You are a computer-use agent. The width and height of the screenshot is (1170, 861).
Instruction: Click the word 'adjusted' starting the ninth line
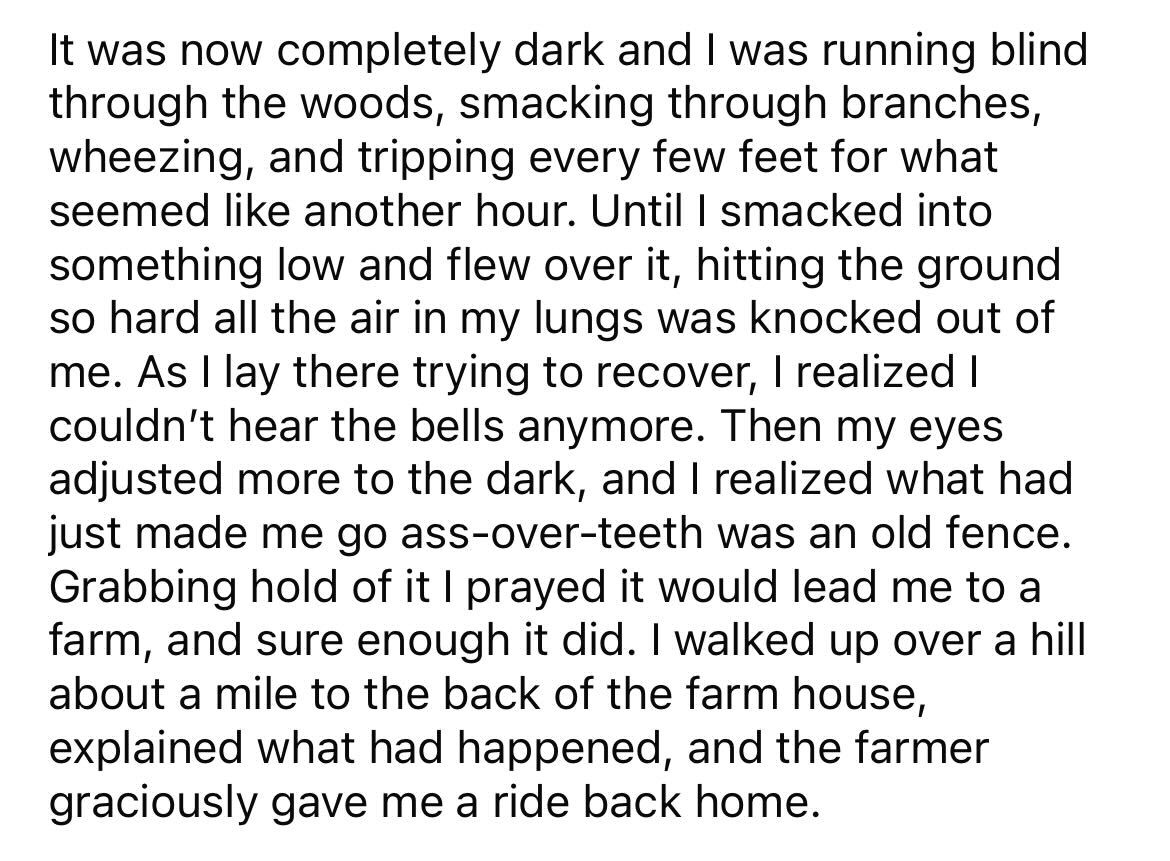(x=137, y=480)
